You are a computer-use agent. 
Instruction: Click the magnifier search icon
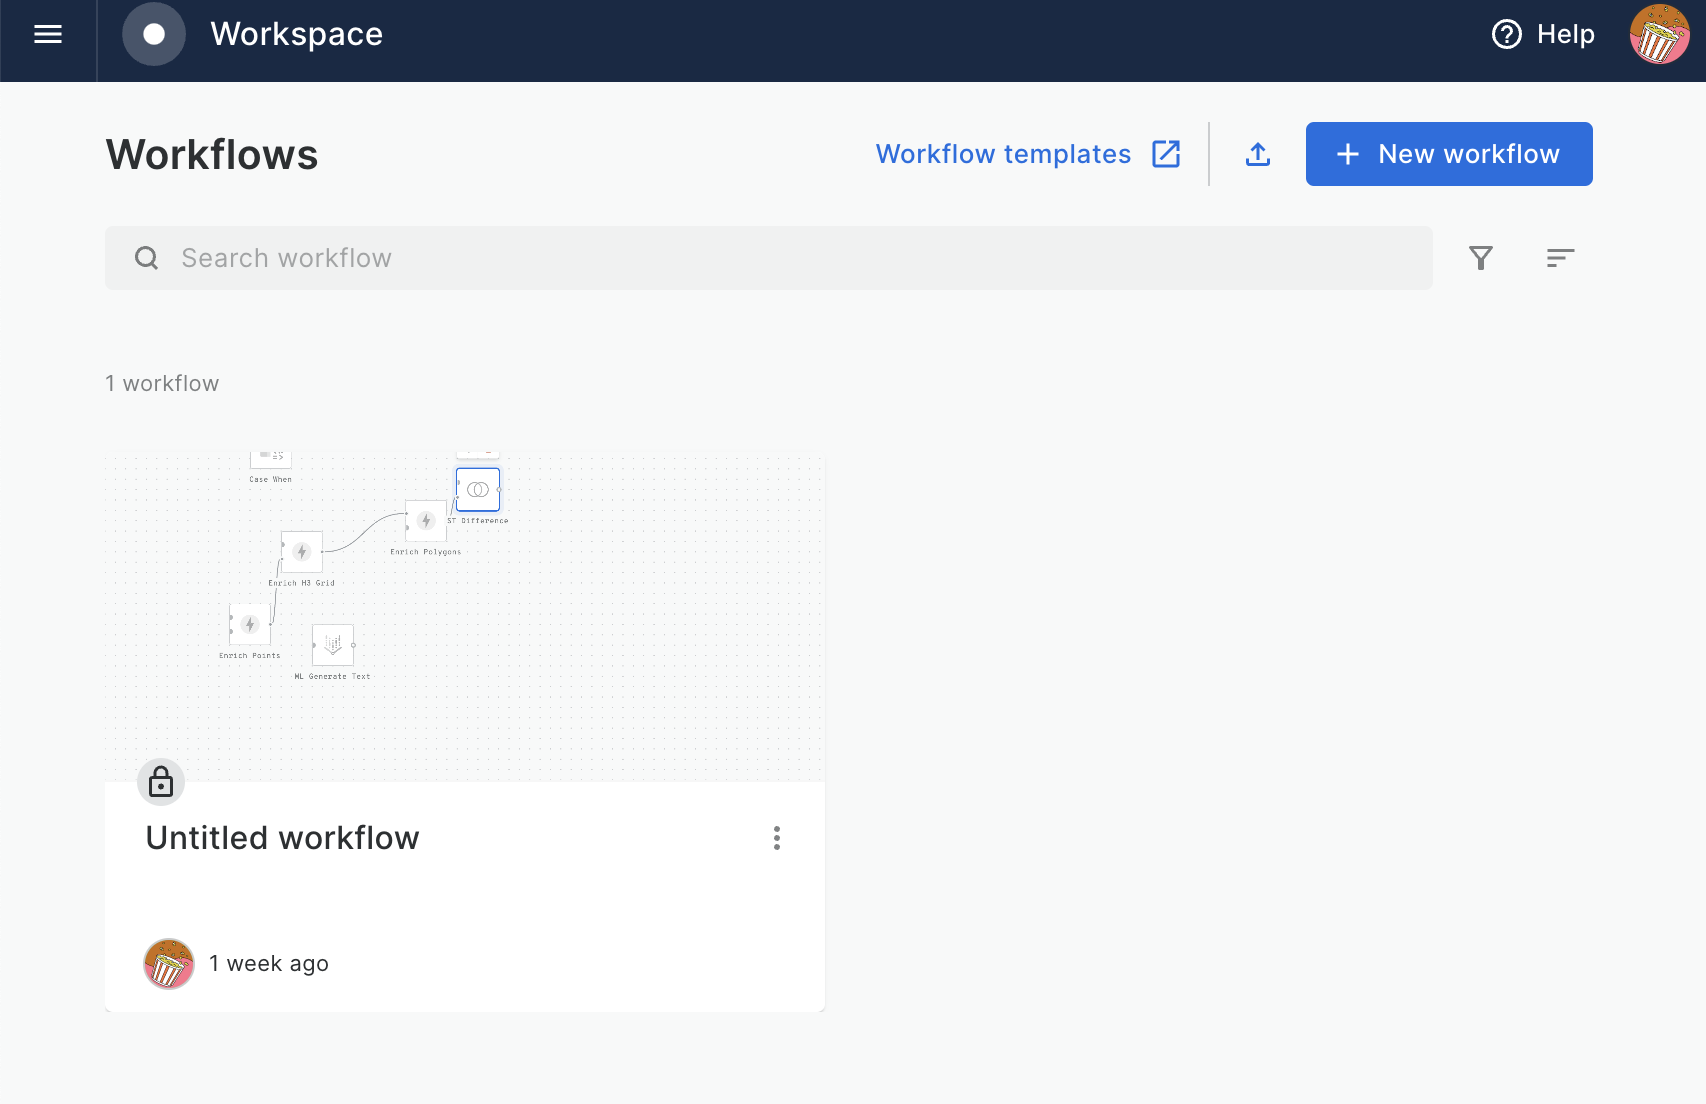[147, 258]
